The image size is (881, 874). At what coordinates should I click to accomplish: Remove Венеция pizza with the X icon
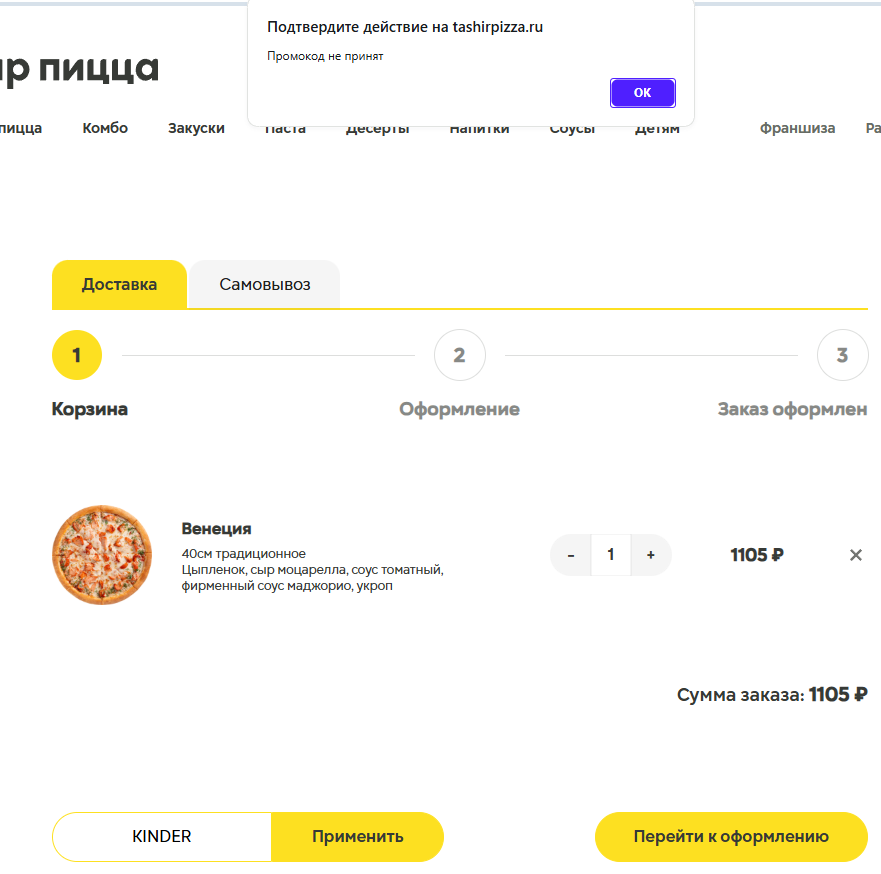tap(855, 555)
